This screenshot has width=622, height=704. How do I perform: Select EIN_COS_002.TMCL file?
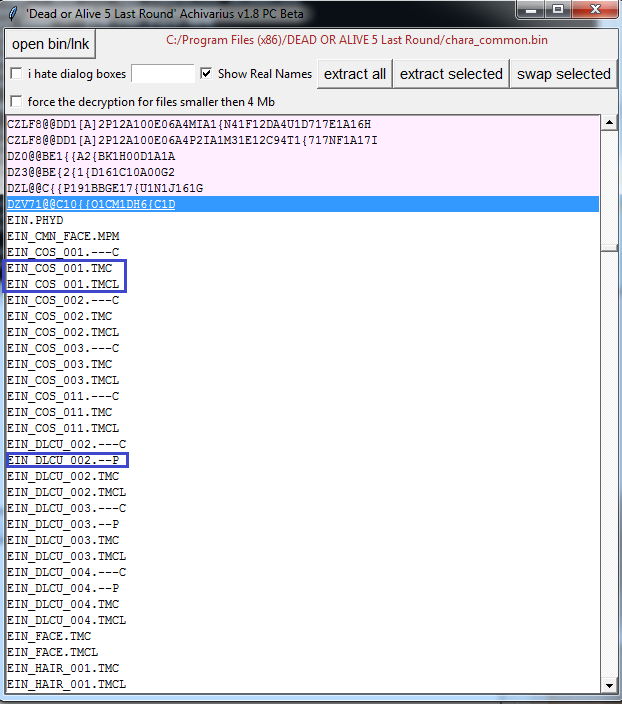pyautogui.click(x=303, y=332)
